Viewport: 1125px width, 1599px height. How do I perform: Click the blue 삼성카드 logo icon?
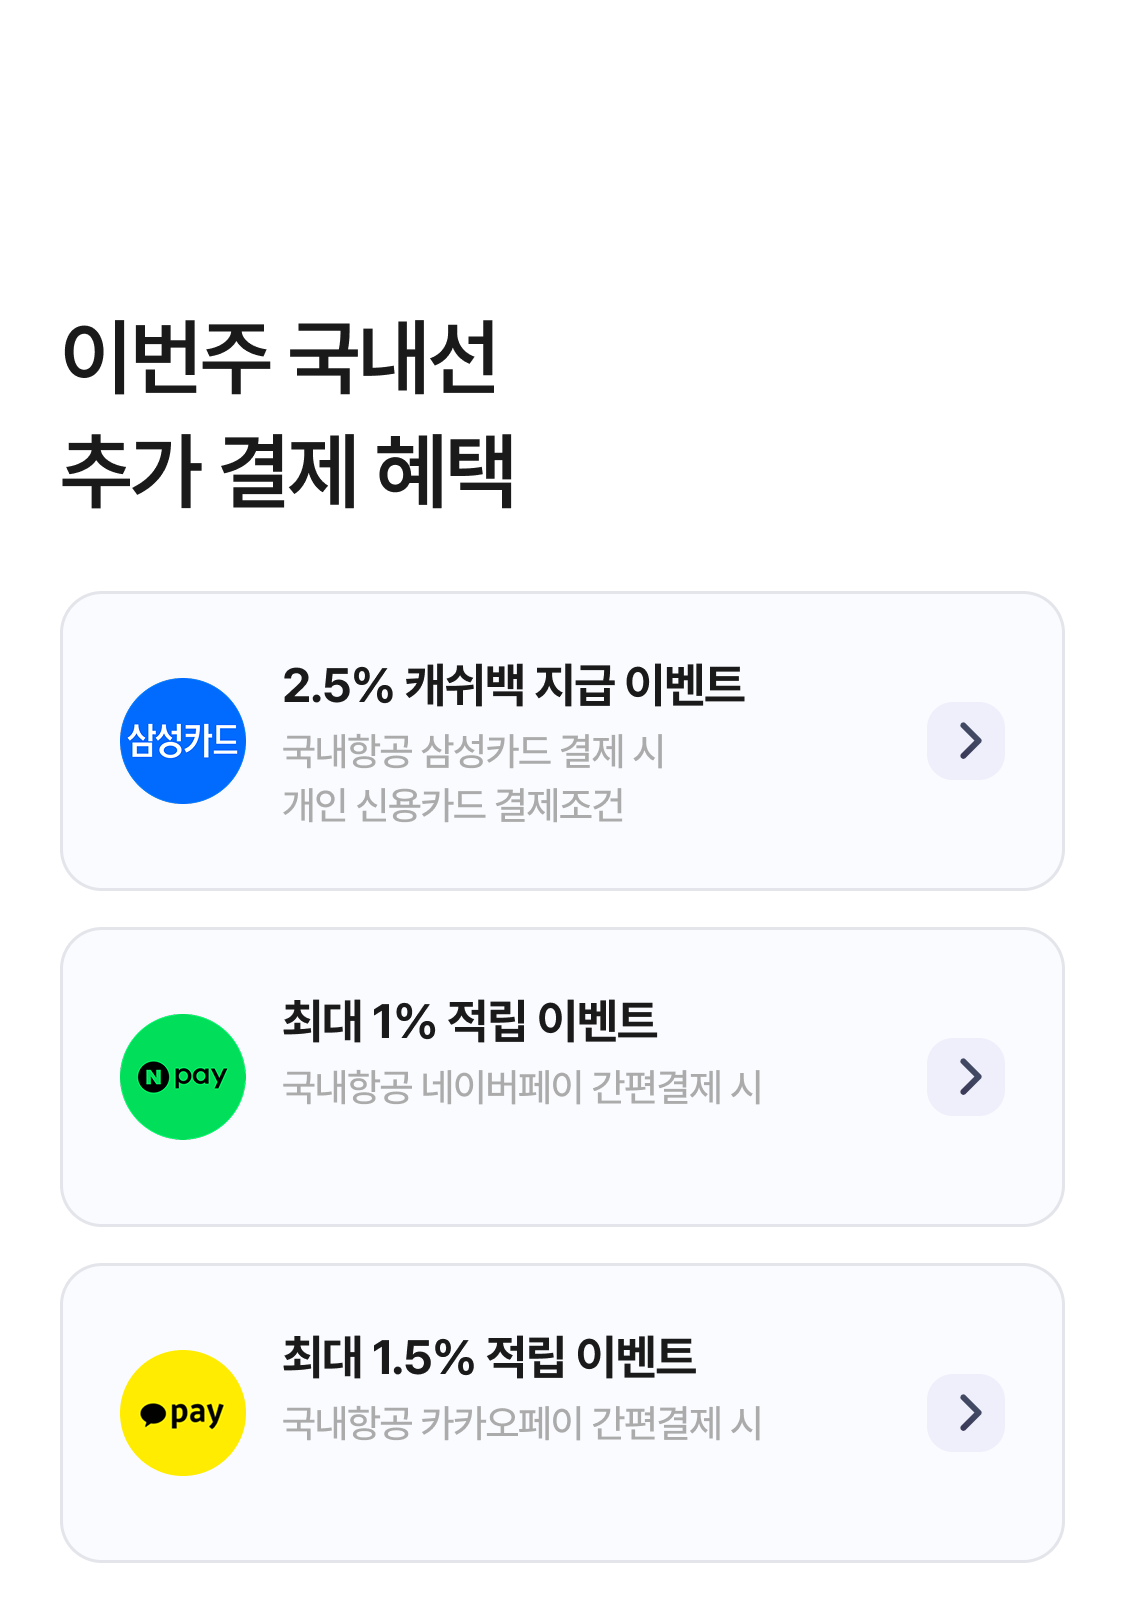183,741
